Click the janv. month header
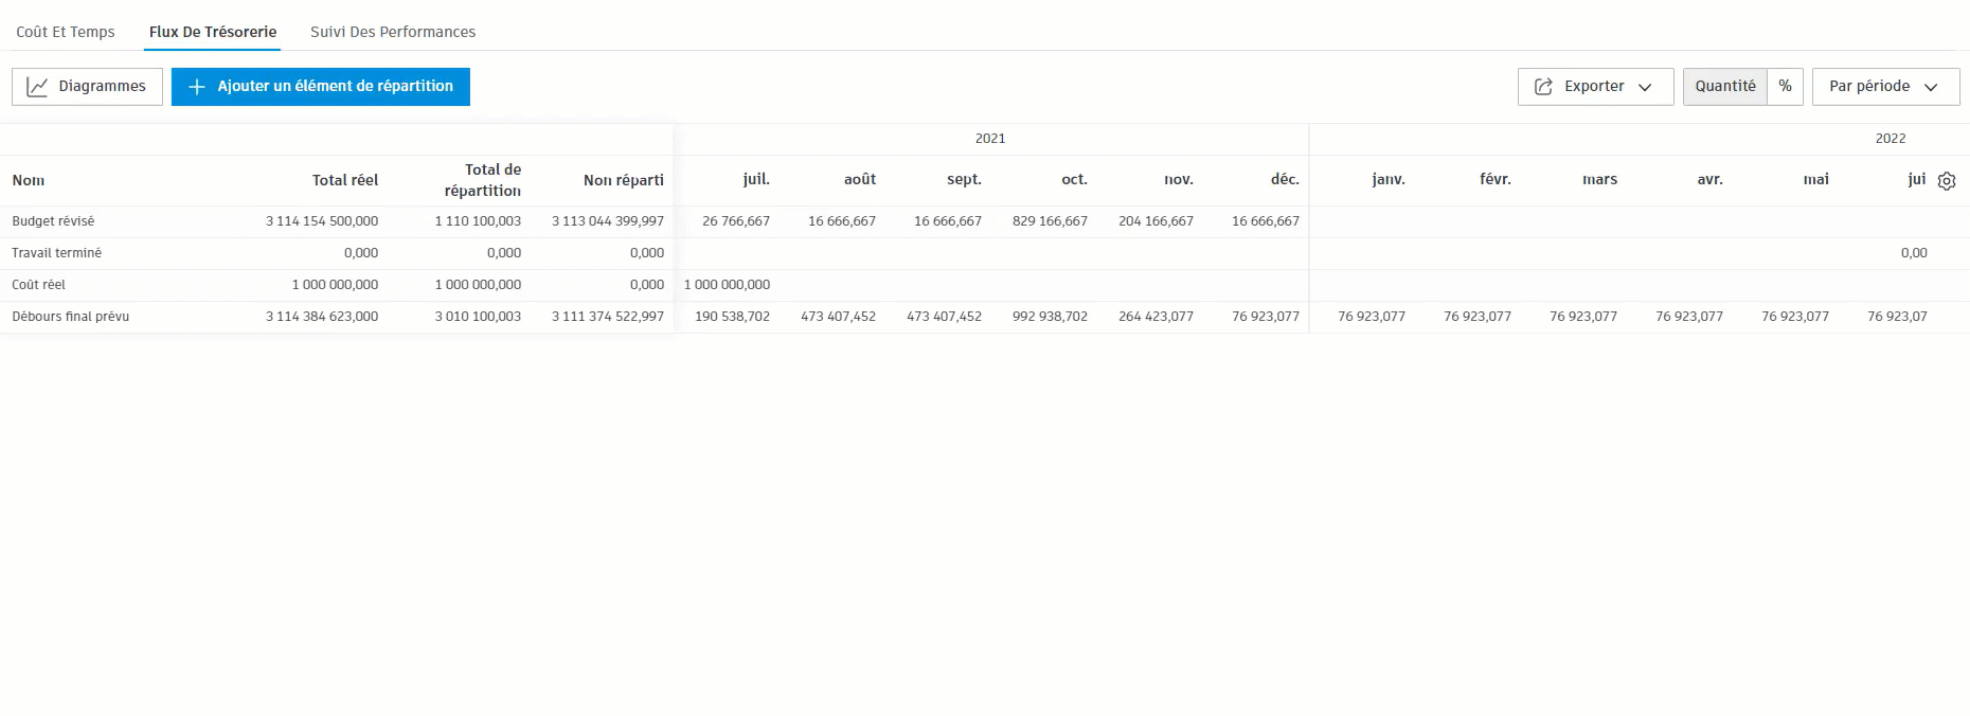Viewport: 1970px width, 716px height. point(1388,179)
